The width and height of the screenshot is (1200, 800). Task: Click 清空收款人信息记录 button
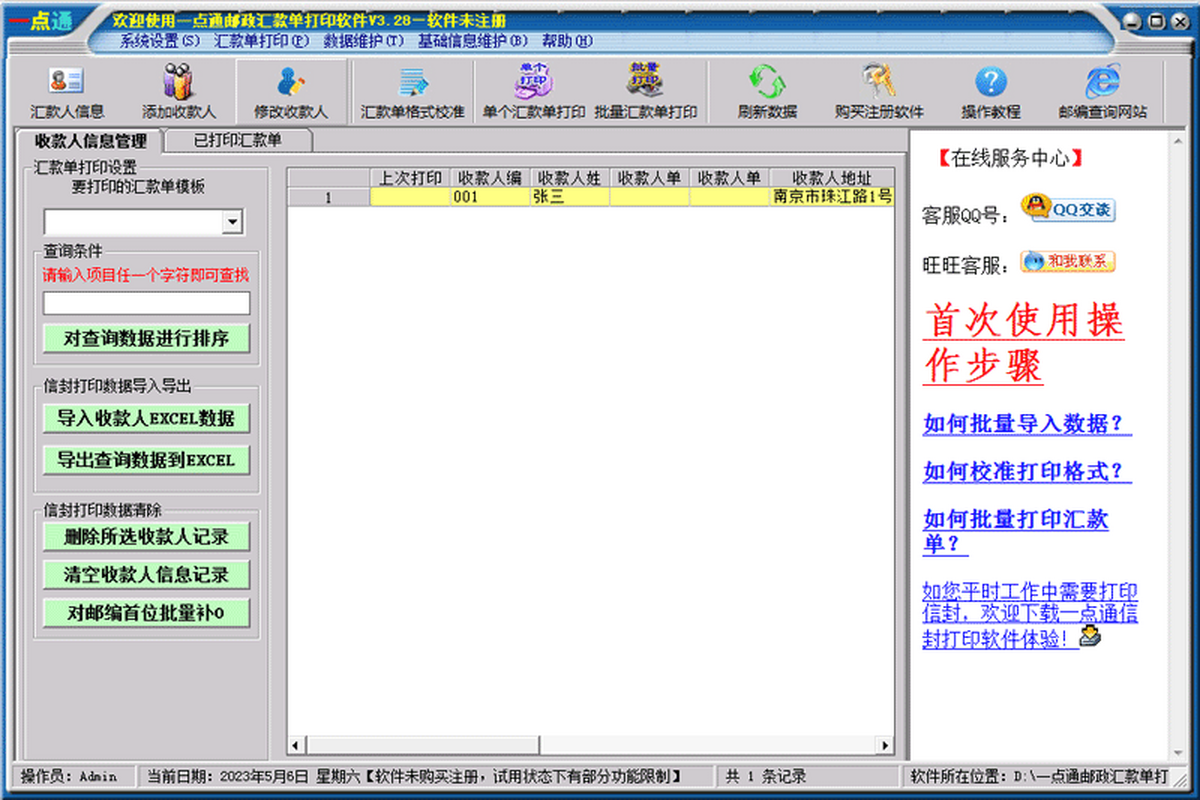[x=146, y=575]
